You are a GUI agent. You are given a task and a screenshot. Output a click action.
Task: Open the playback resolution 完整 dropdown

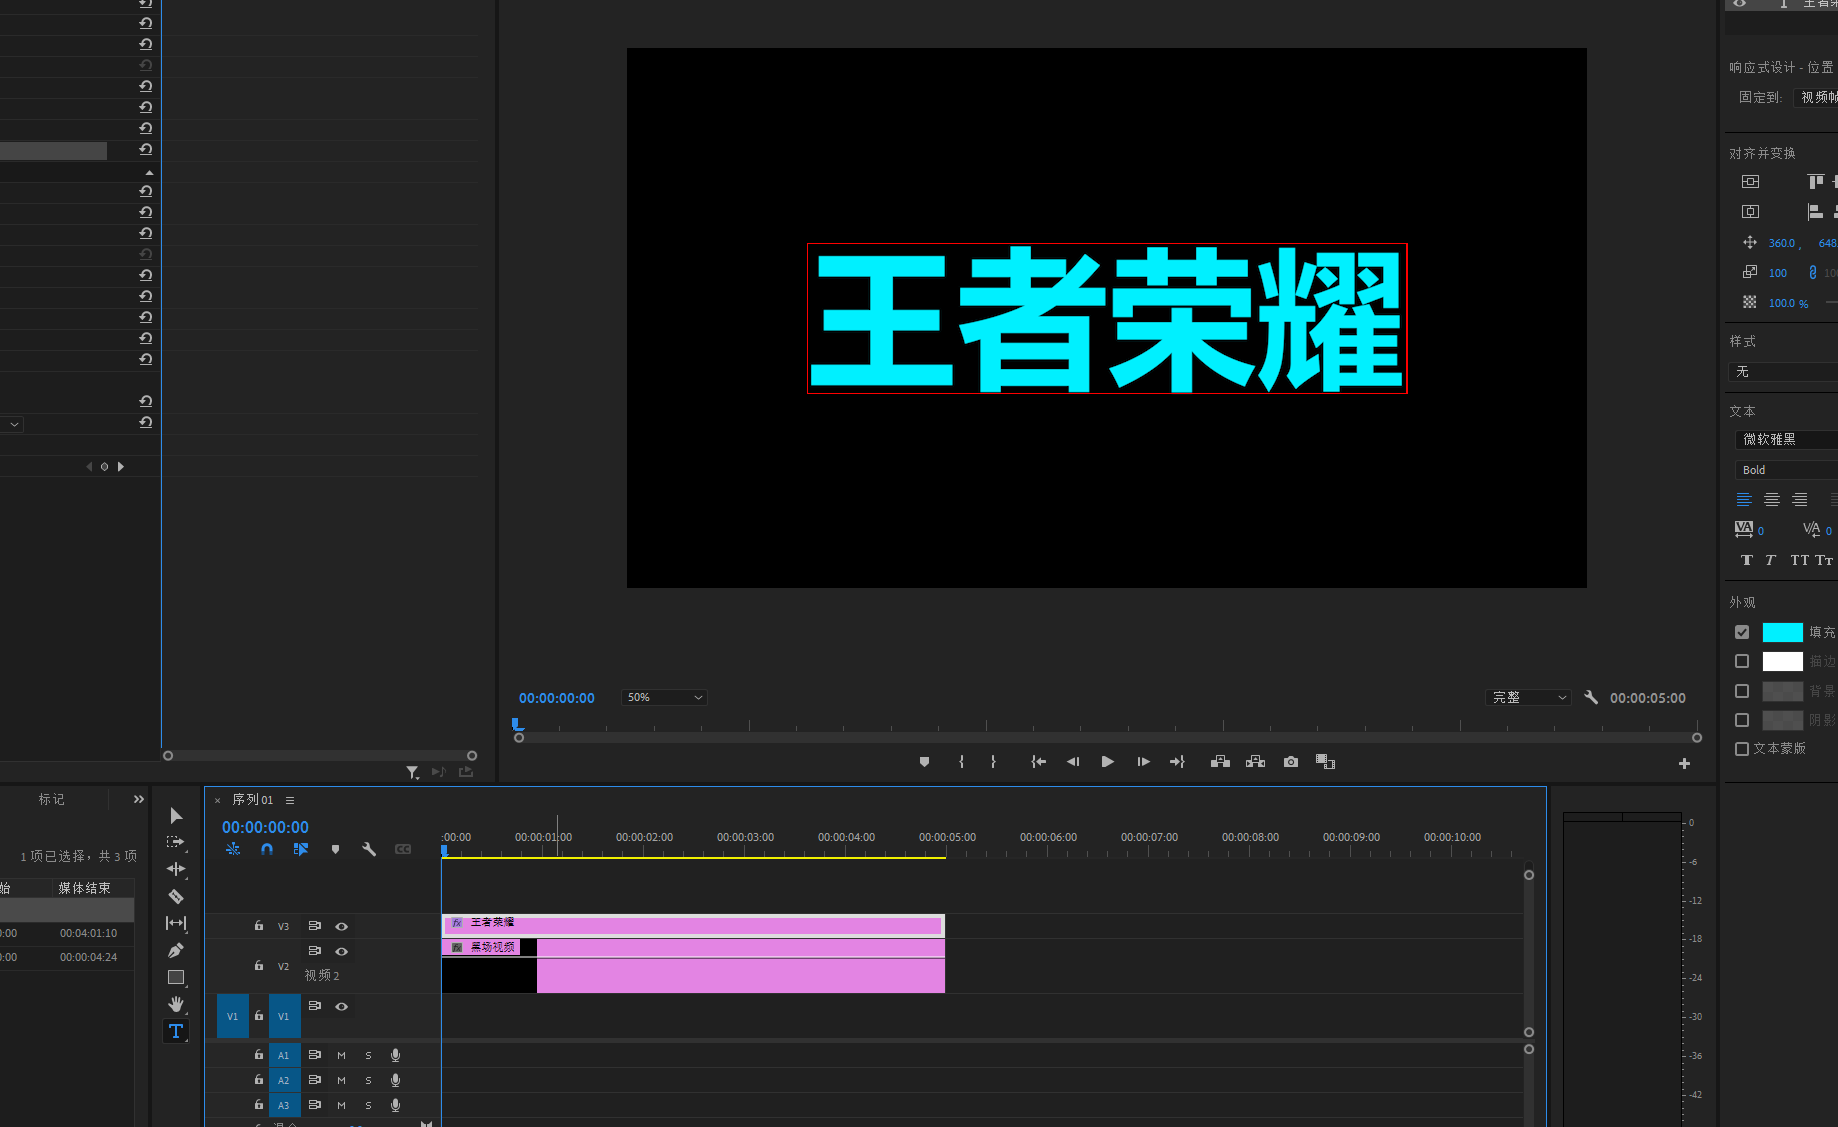(x=1529, y=698)
